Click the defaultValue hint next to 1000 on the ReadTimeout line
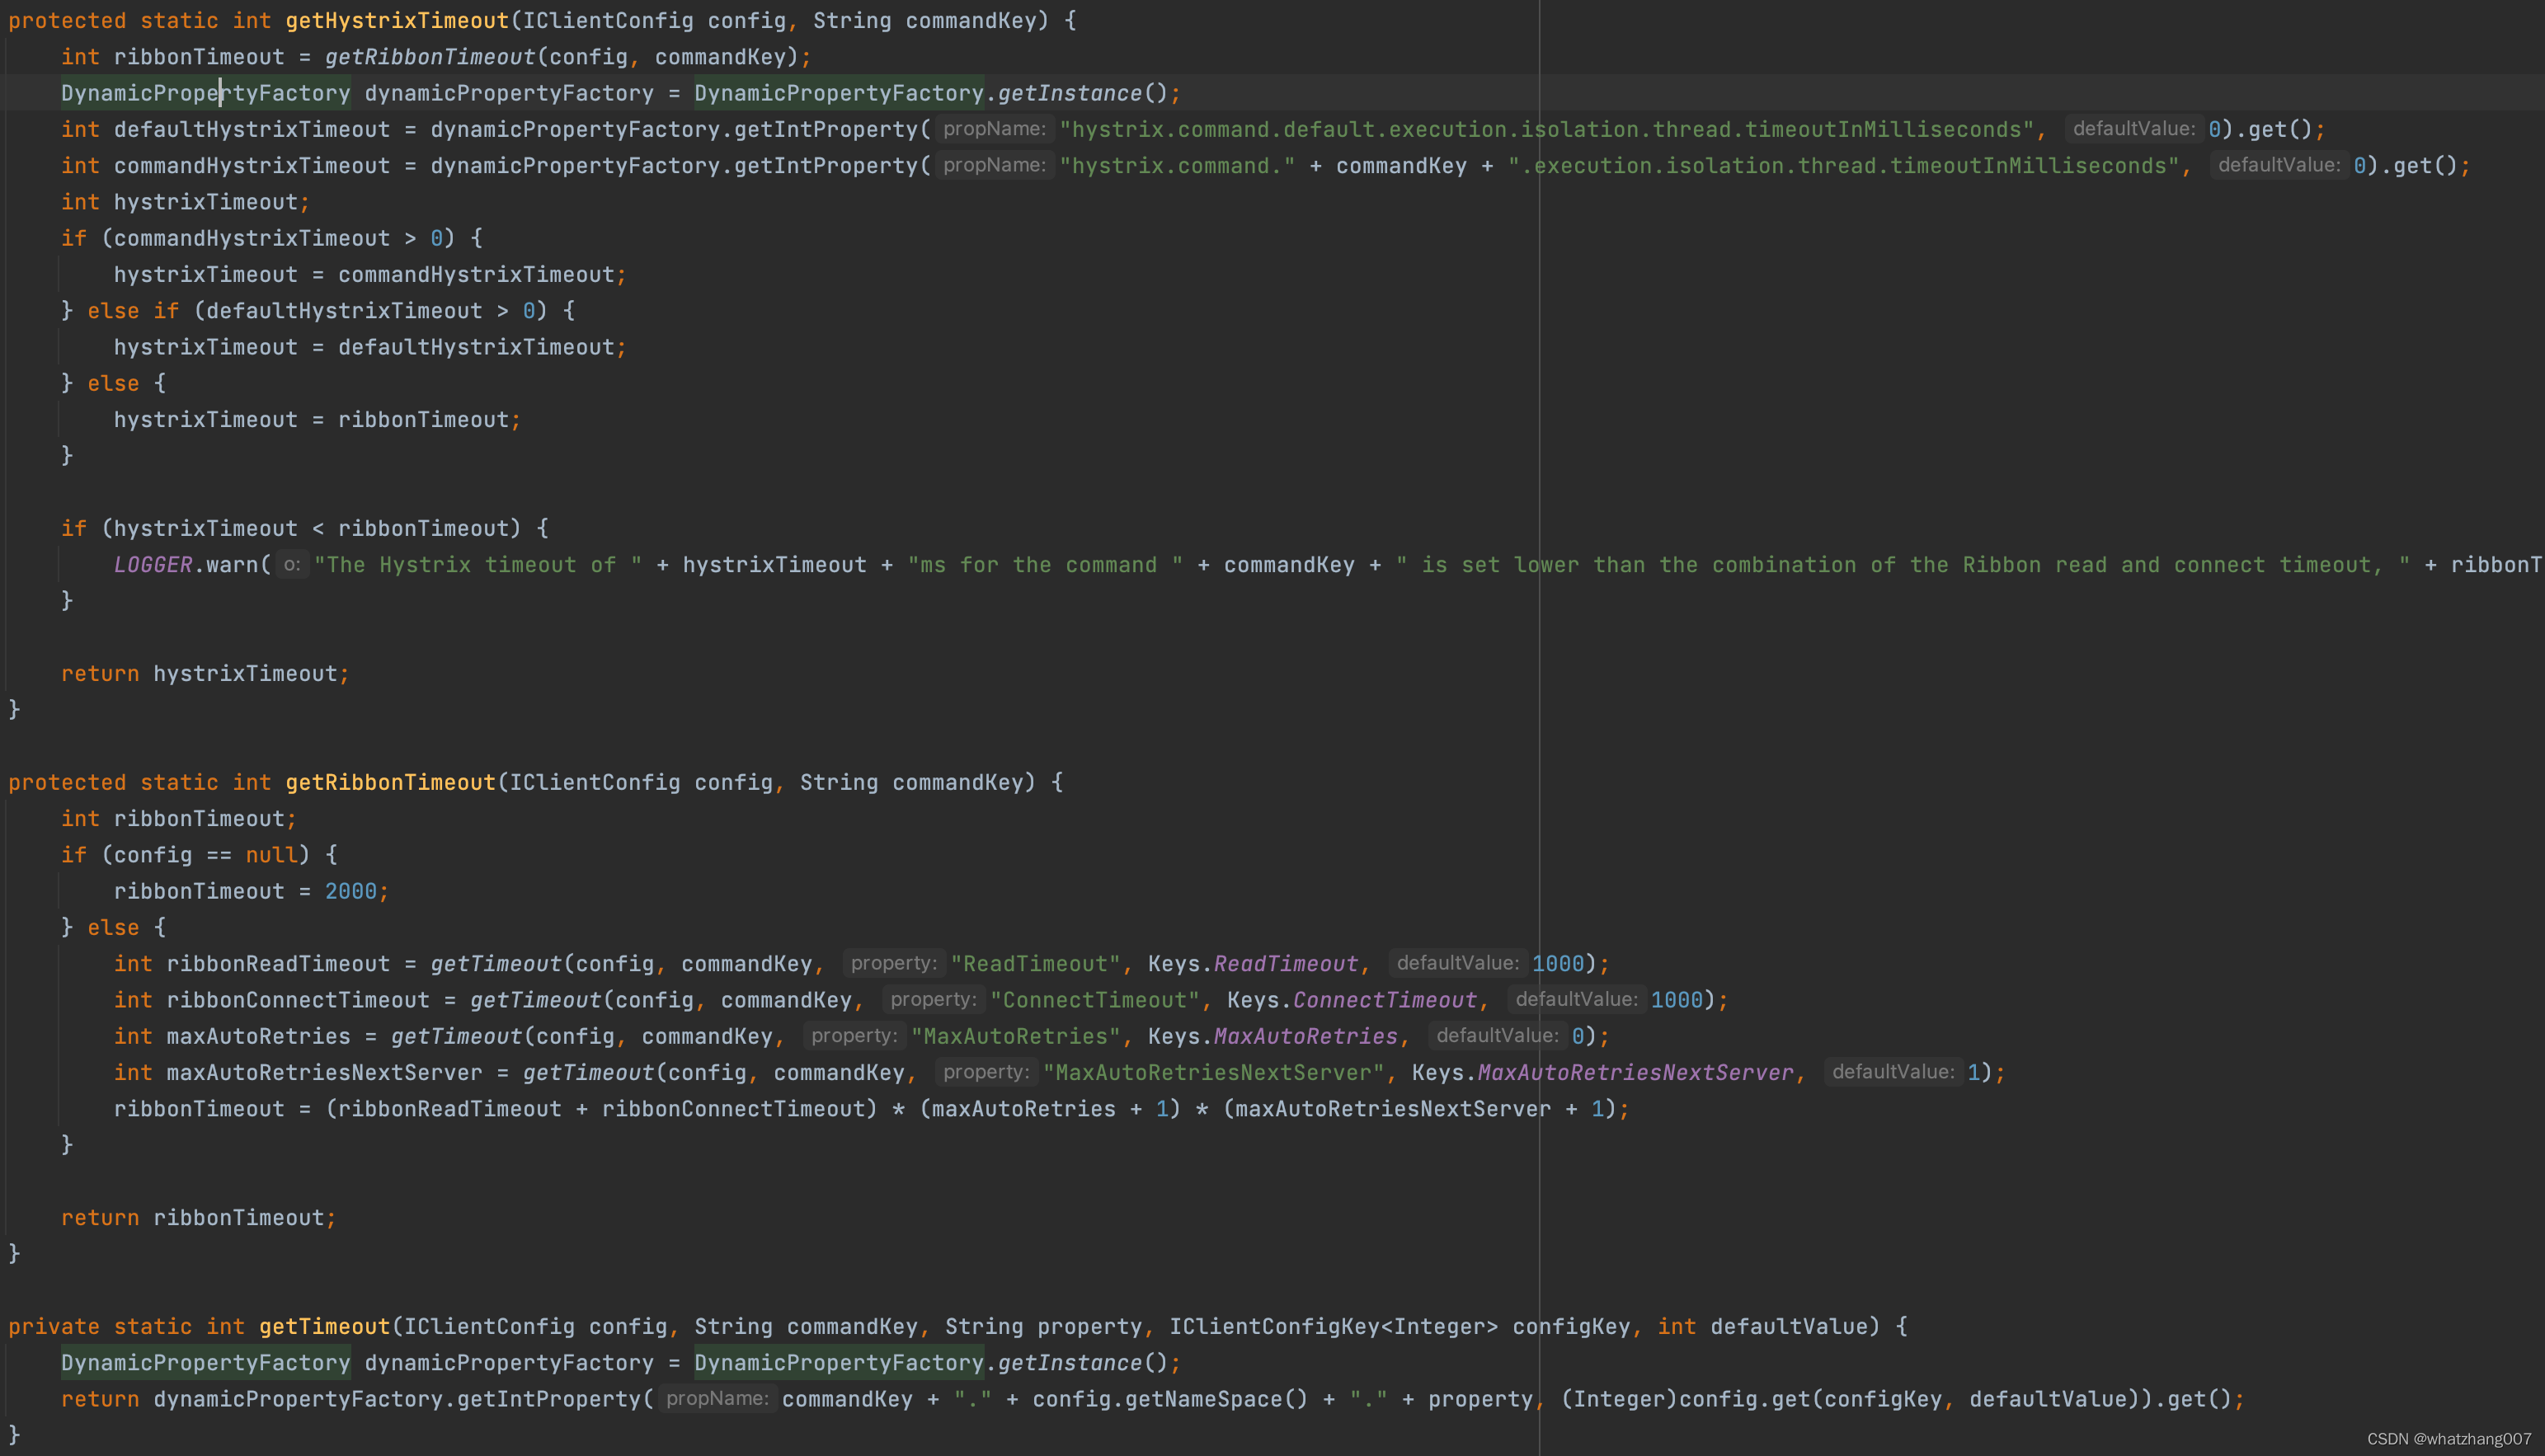Viewport: 2545px width, 1456px height. 1457,963
